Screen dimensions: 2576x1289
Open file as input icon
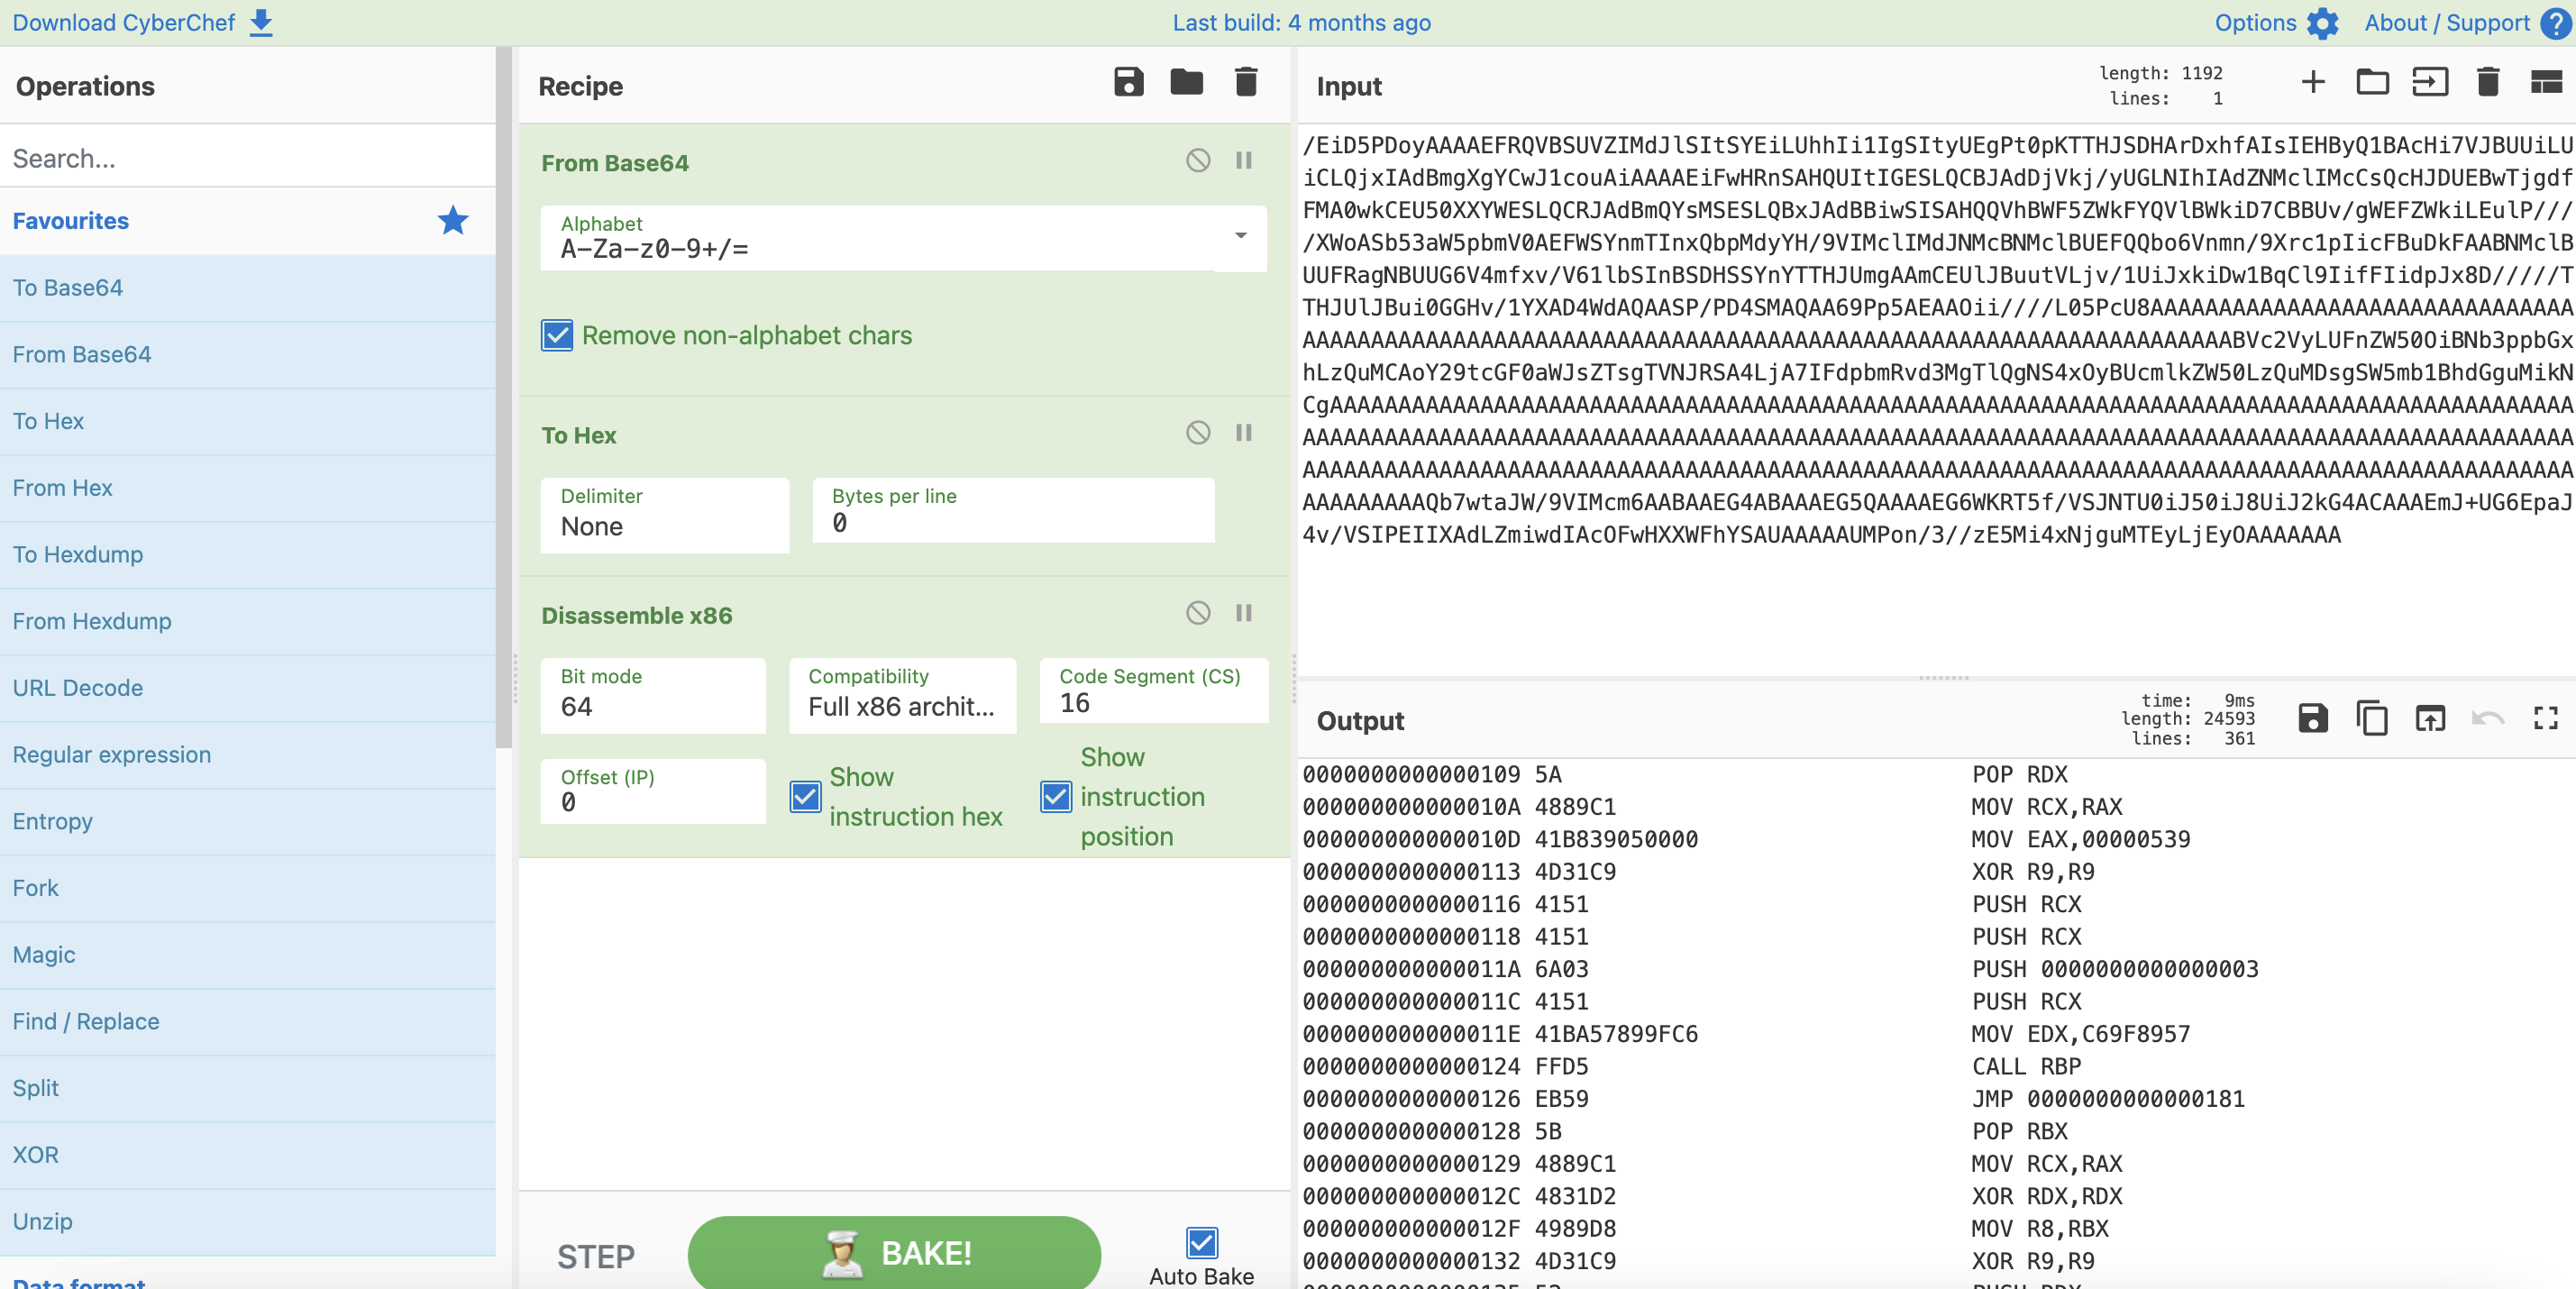tap(2430, 82)
